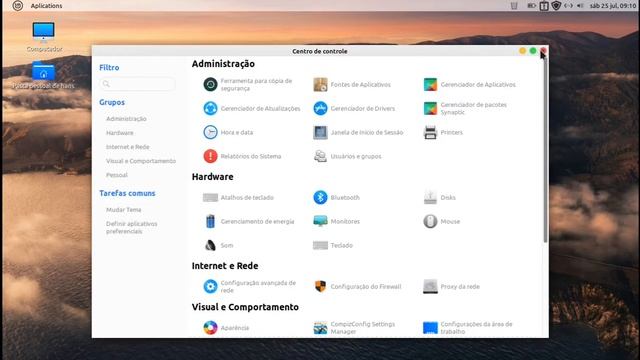Screen dimensions: 640x360
Task: Open the Printers icon
Action: (x=430, y=132)
